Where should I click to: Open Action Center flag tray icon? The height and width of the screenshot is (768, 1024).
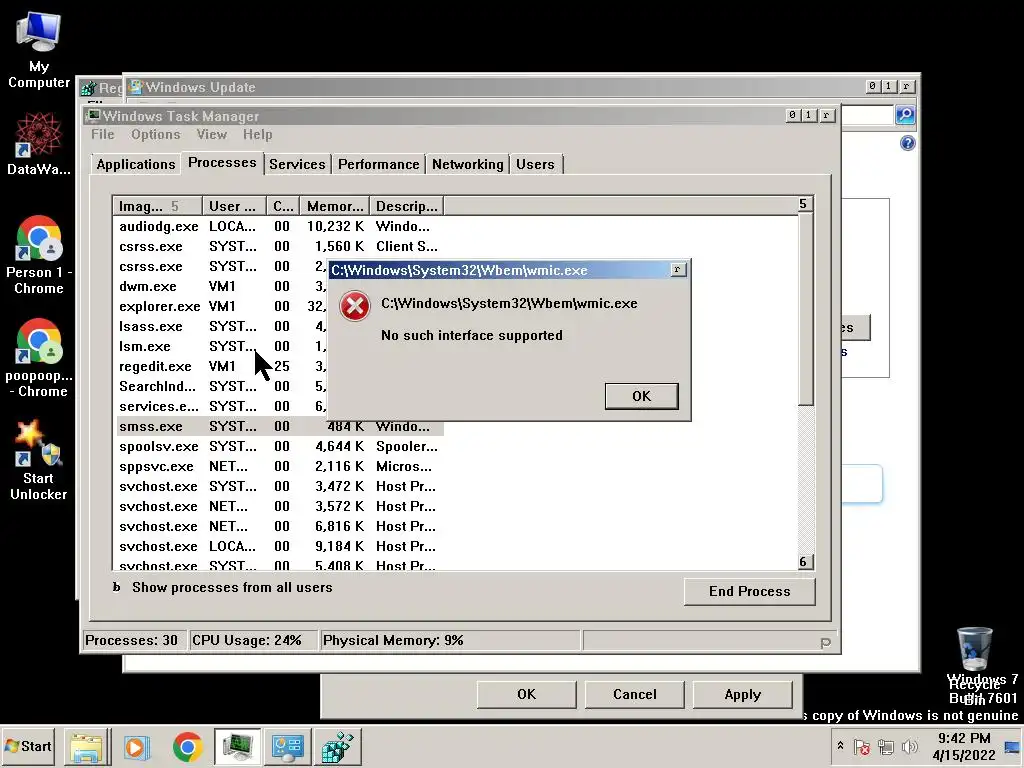click(861, 746)
